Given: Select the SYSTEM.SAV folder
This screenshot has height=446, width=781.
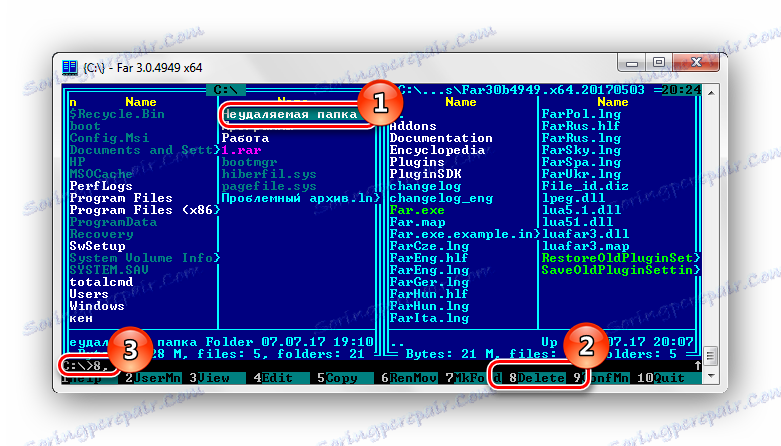Looking at the screenshot, I should [x=109, y=270].
